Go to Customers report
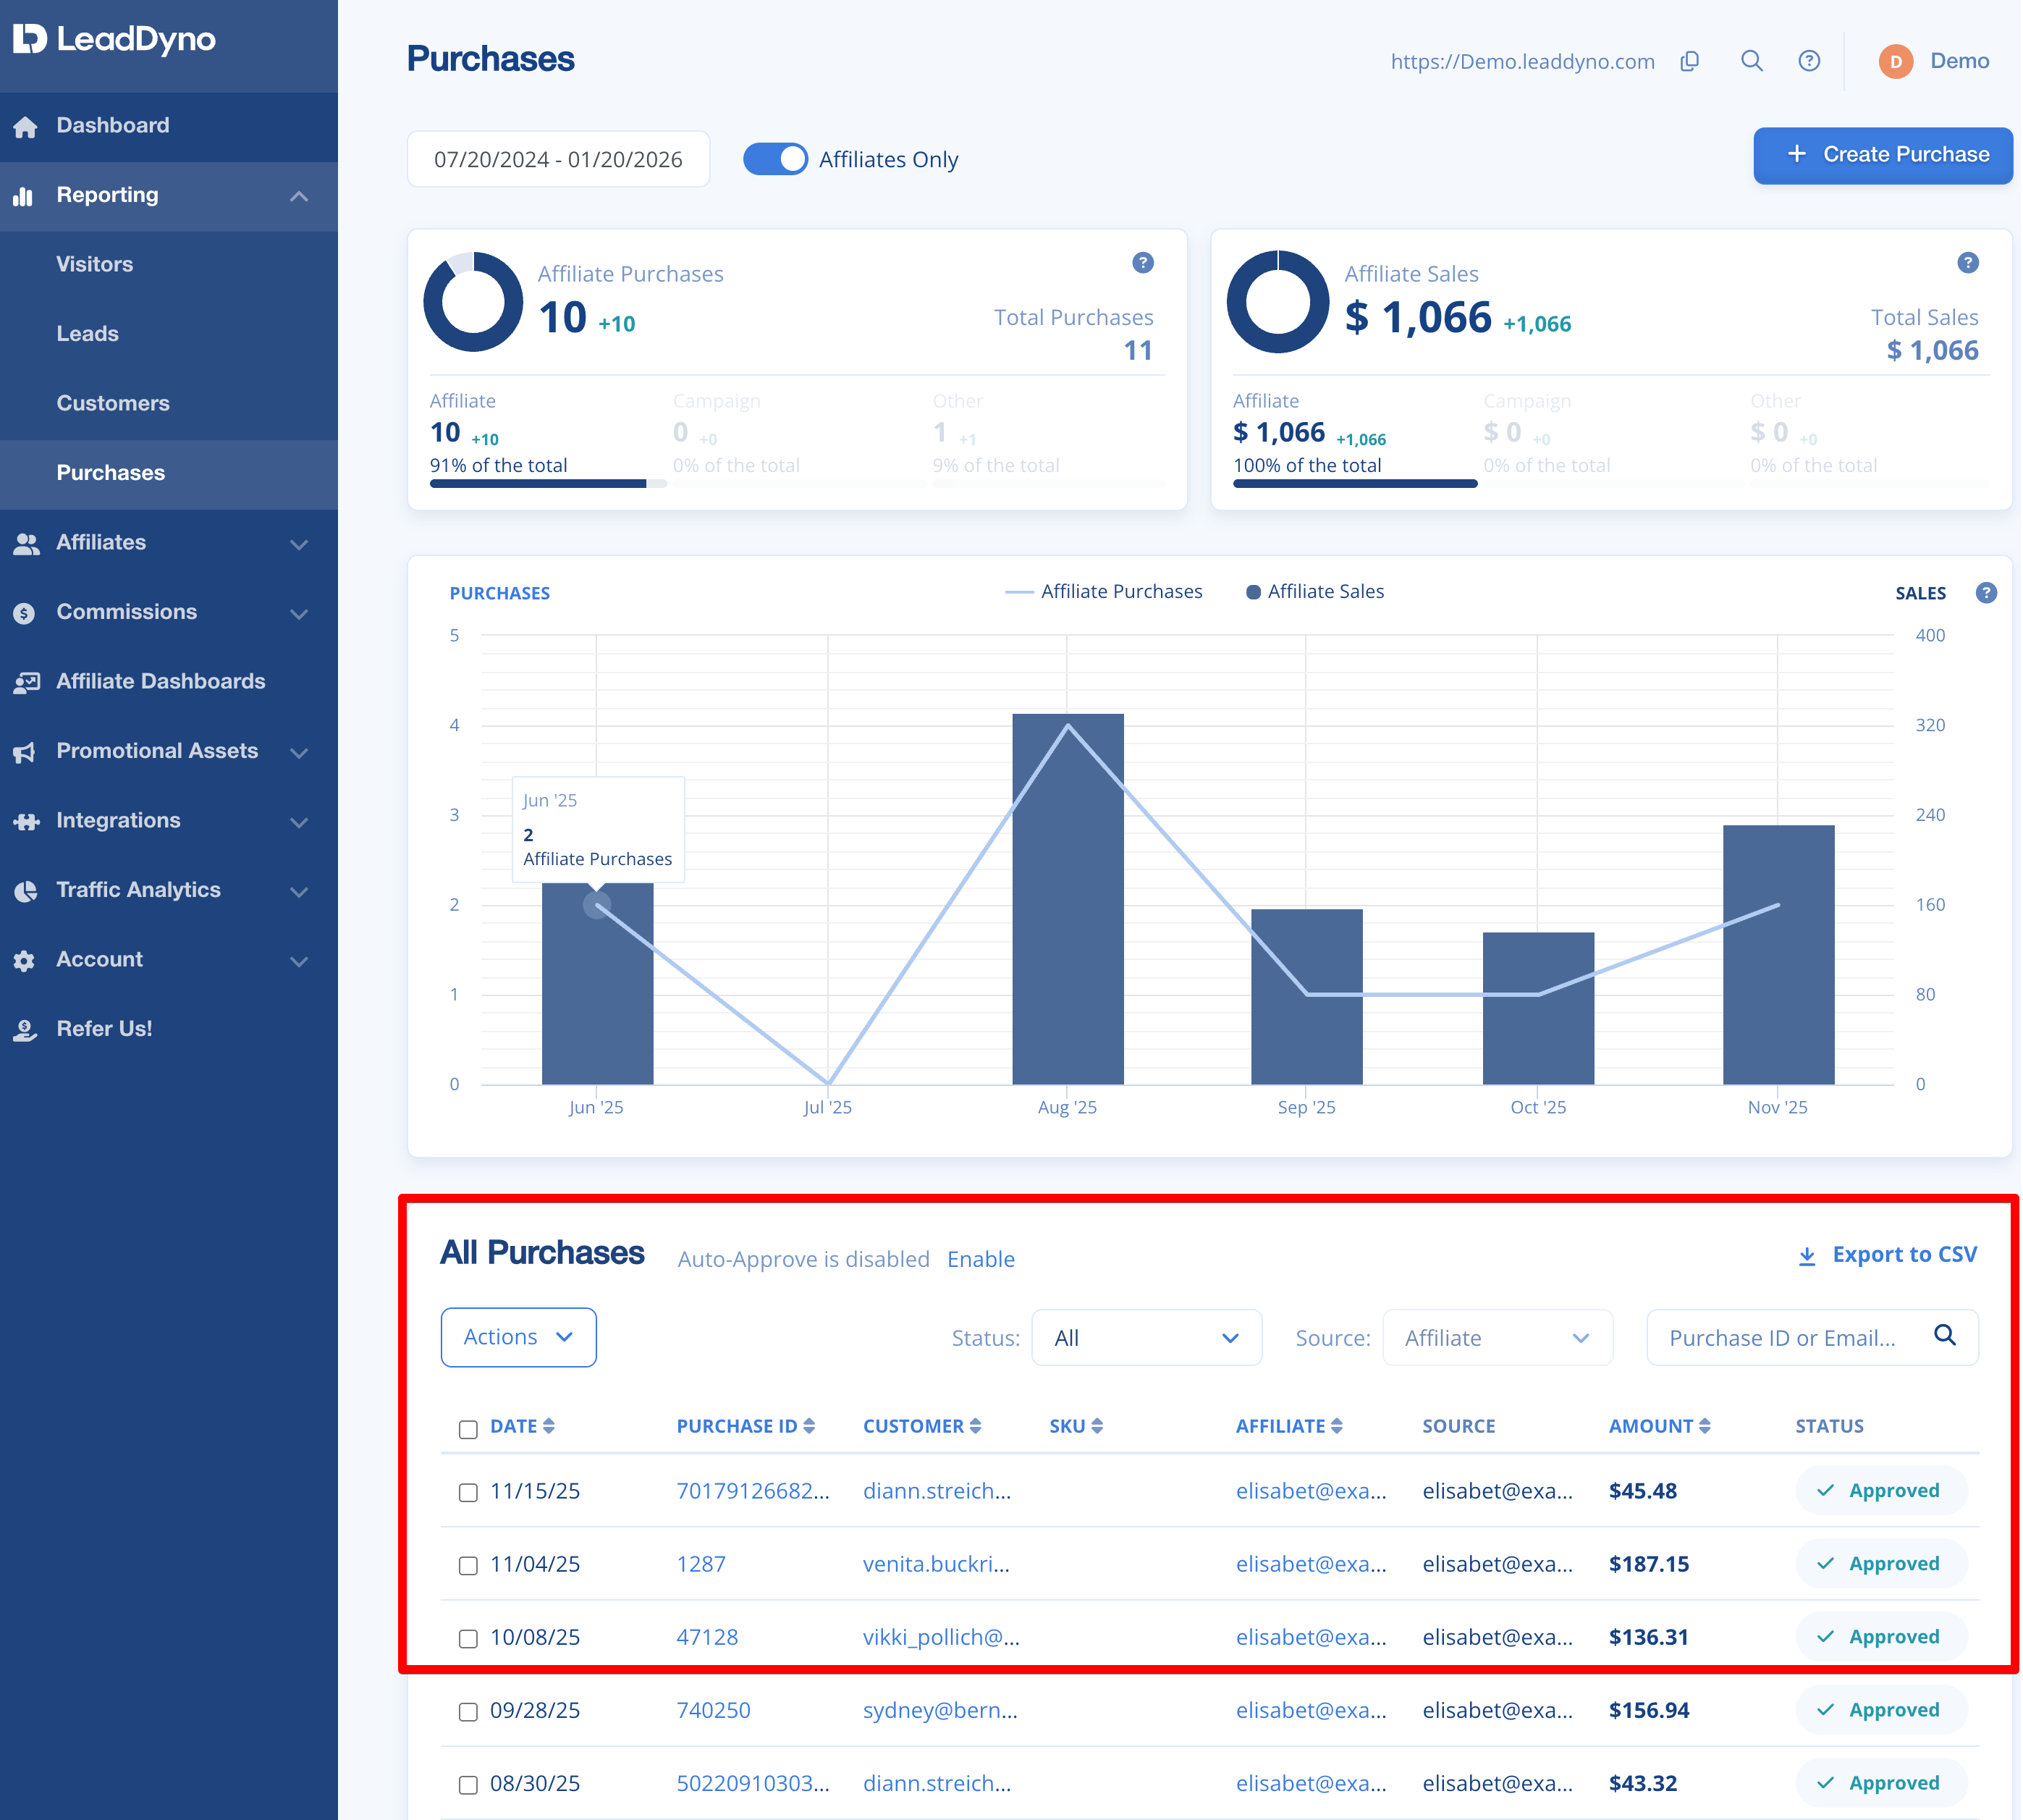This screenshot has width=2023, height=1820. click(x=169, y=404)
